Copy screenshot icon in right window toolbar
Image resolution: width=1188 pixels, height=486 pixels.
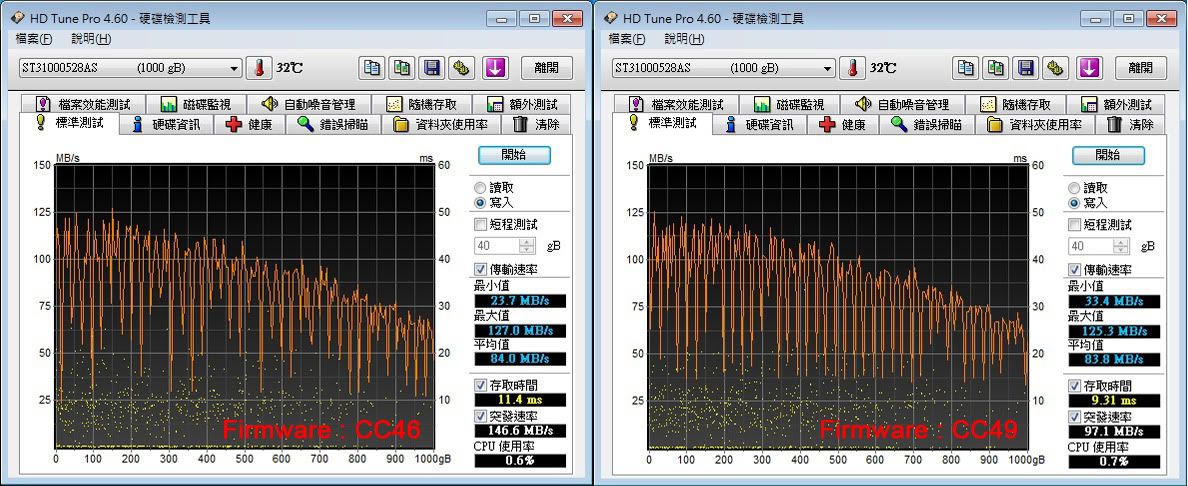click(996, 67)
